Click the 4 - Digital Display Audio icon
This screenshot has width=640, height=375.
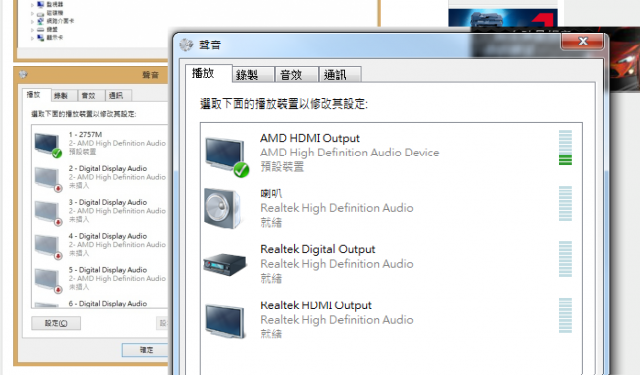pyautogui.click(x=48, y=246)
